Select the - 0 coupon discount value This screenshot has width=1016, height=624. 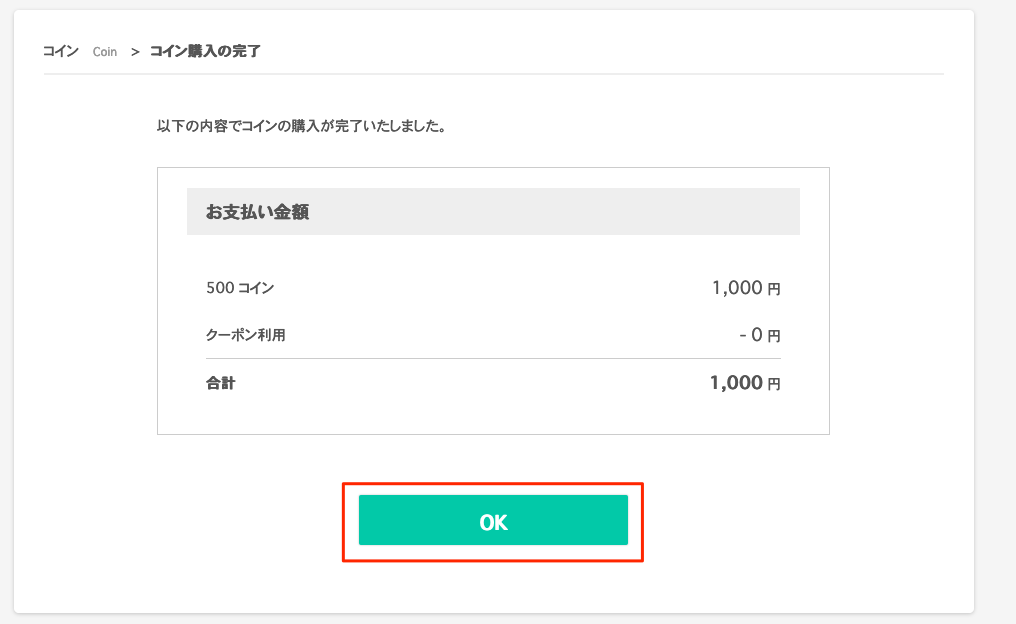click(751, 335)
